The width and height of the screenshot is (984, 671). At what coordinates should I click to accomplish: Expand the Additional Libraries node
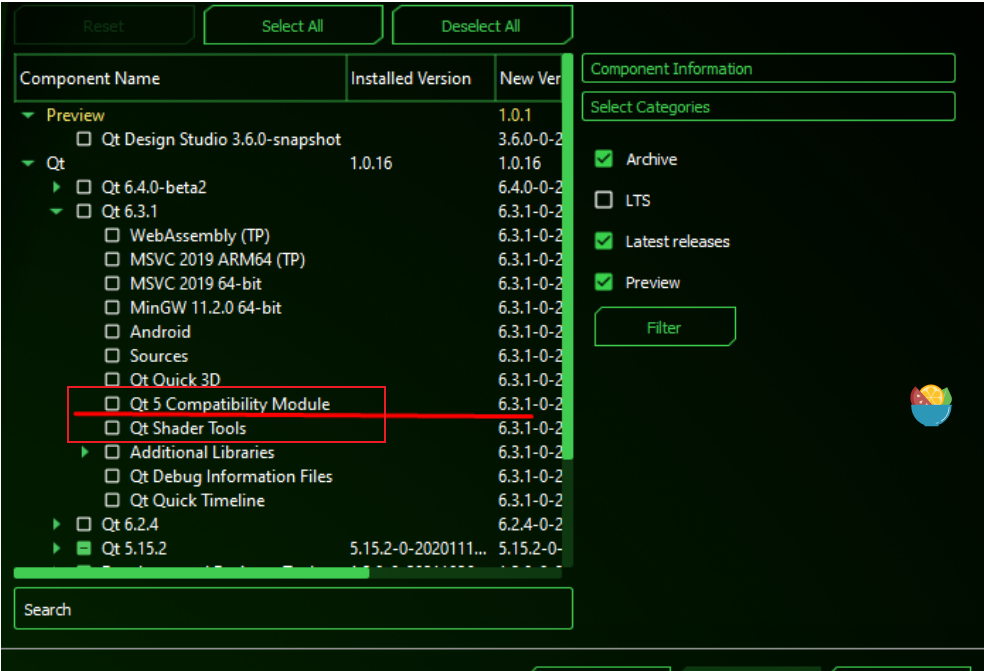point(85,452)
